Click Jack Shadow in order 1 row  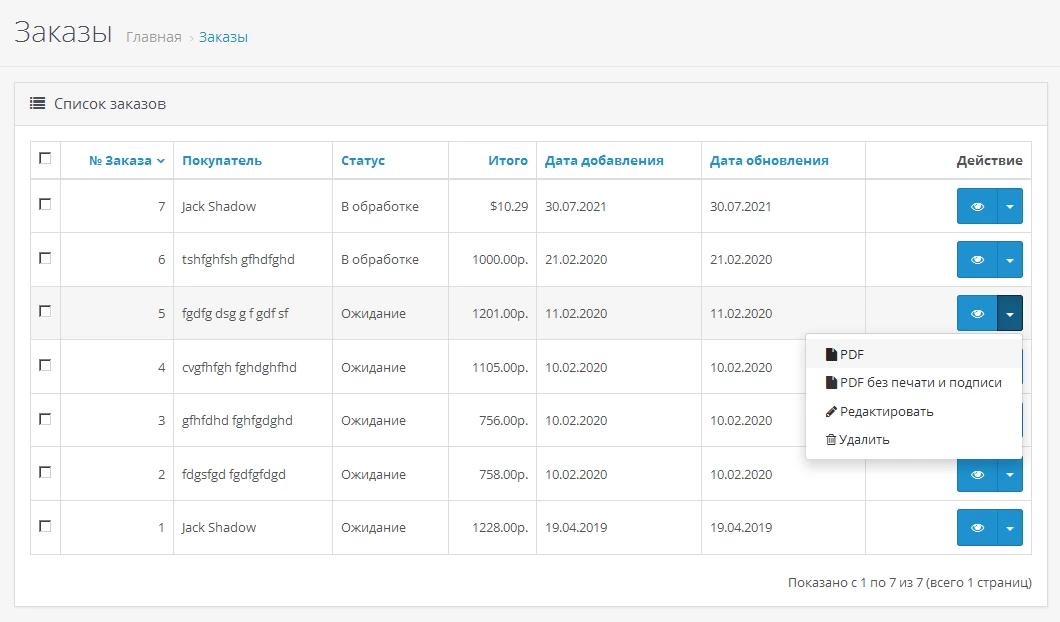point(219,527)
